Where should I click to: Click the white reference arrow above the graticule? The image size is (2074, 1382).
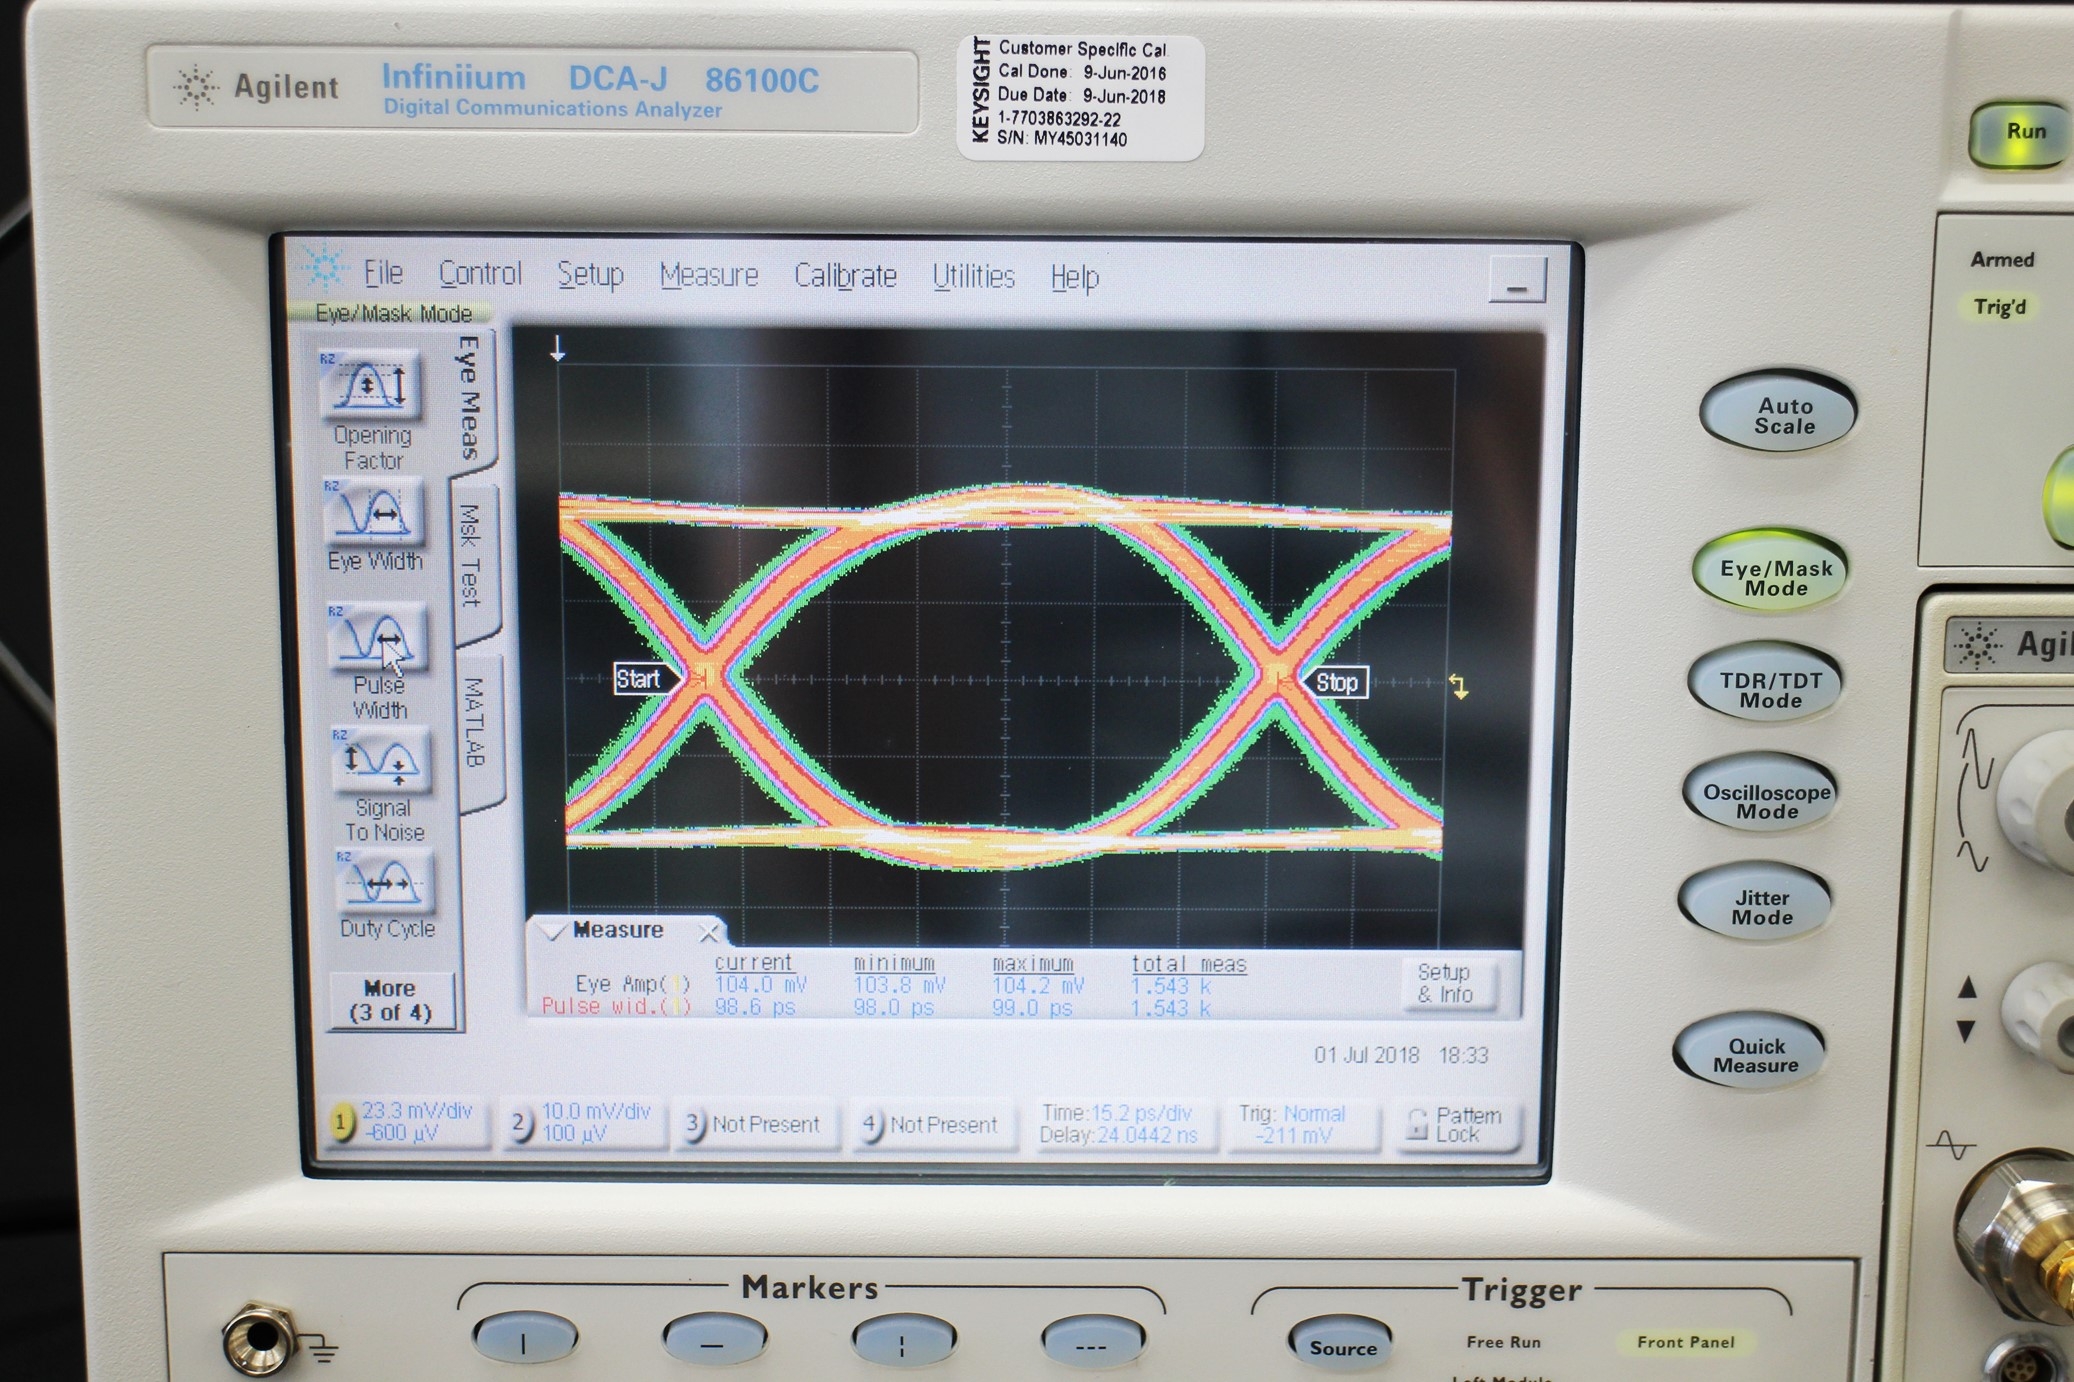point(558,348)
